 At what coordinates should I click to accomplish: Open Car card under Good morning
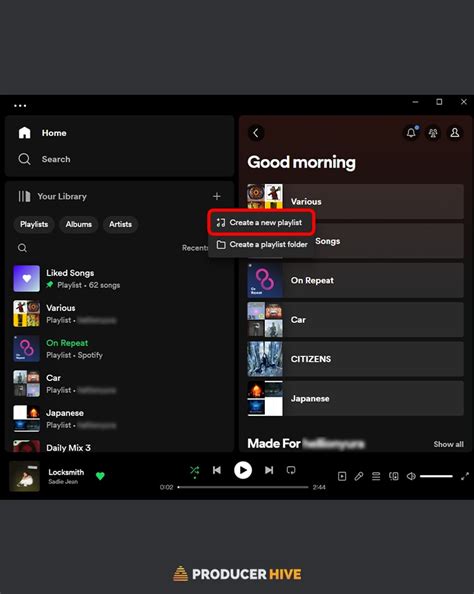click(355, 320)
